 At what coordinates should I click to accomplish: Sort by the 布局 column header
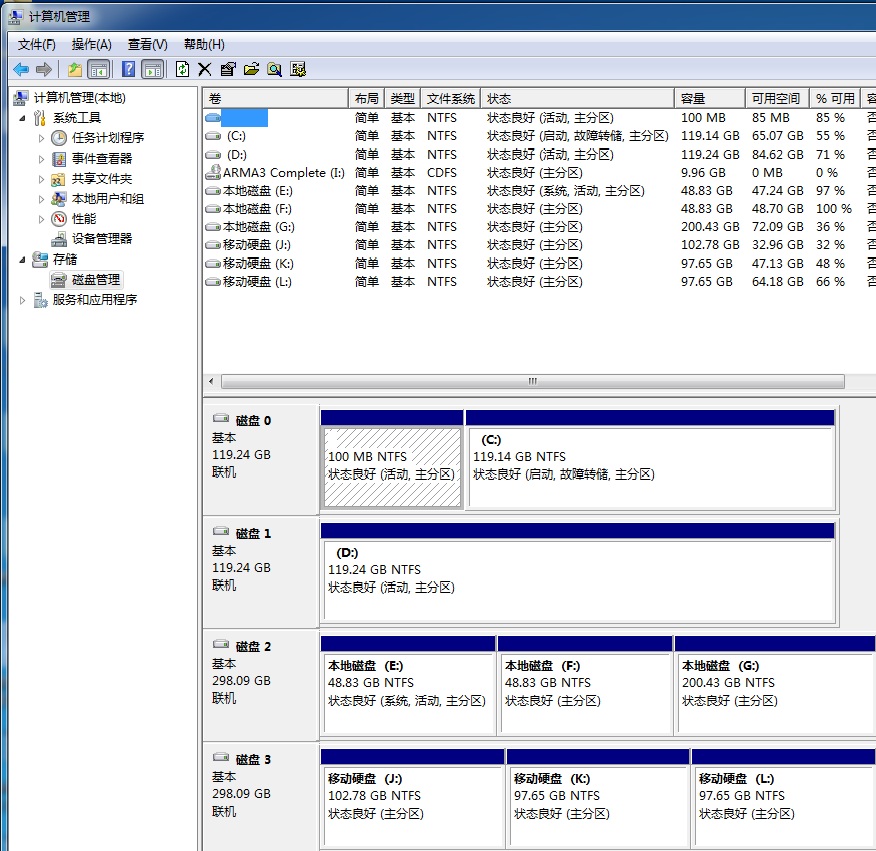click(x=366, y=98)
